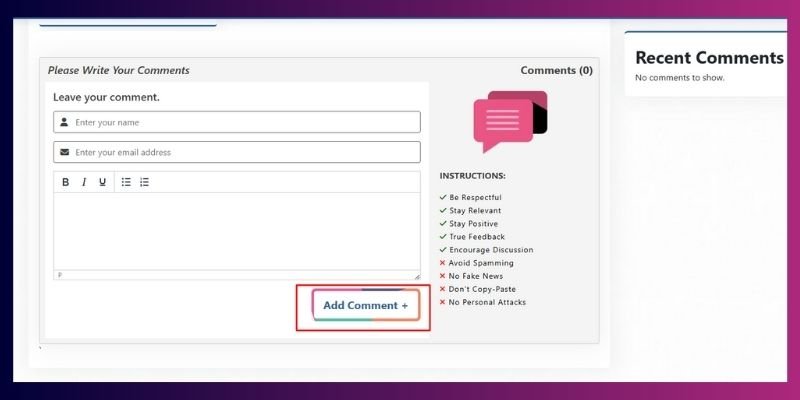
Task: Insert a bulleted list in editor
Action: [126, 182]
